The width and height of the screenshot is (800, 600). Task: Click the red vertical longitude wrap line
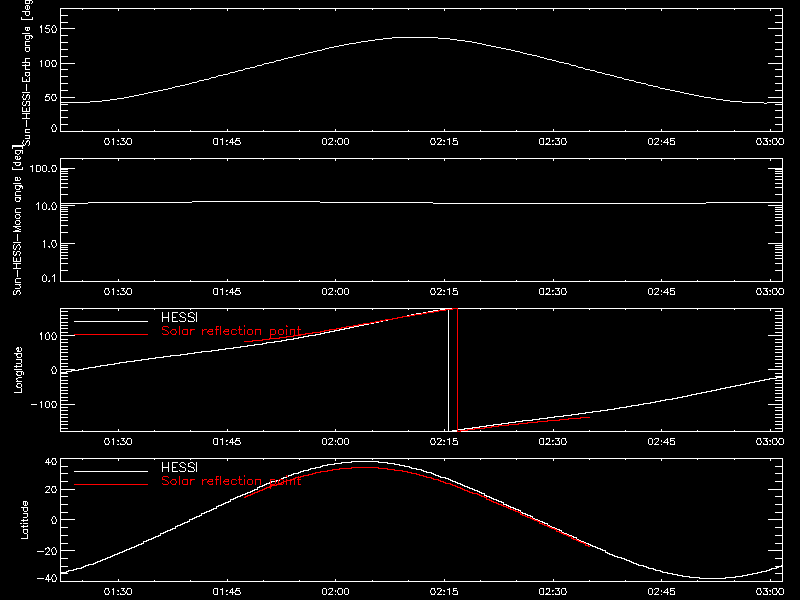[457, 370]
